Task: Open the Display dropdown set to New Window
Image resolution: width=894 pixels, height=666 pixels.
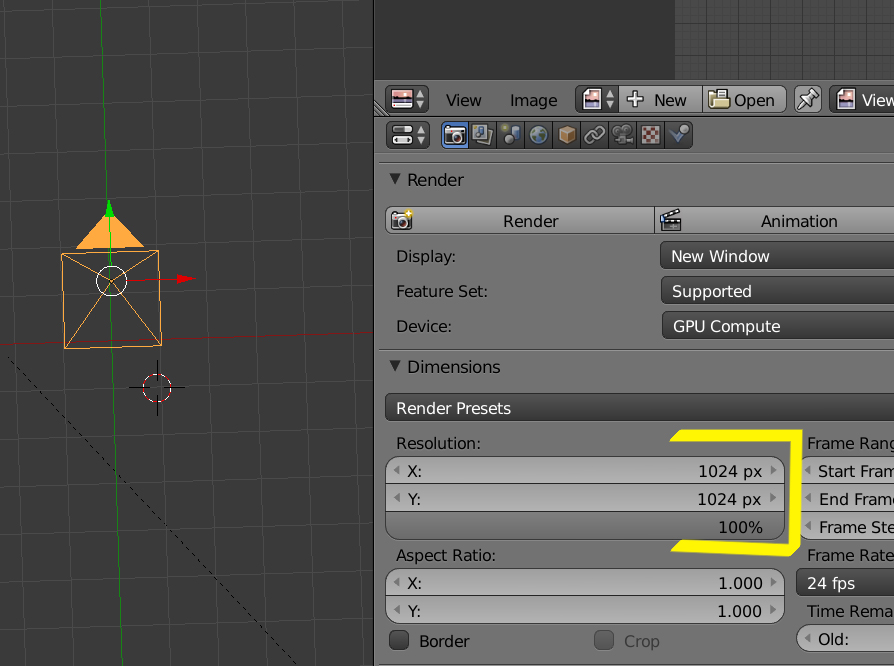Action: click(776, 256)
